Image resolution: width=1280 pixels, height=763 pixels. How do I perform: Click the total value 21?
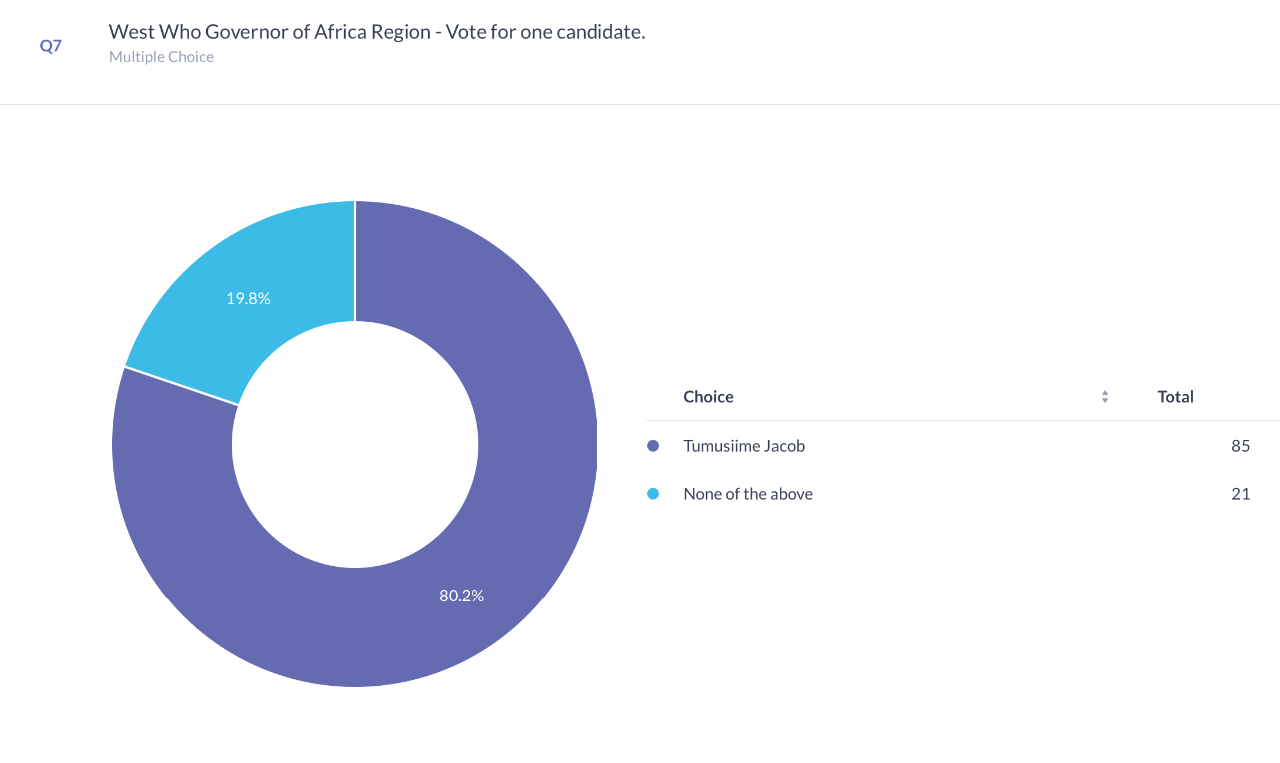point(1241,494)
